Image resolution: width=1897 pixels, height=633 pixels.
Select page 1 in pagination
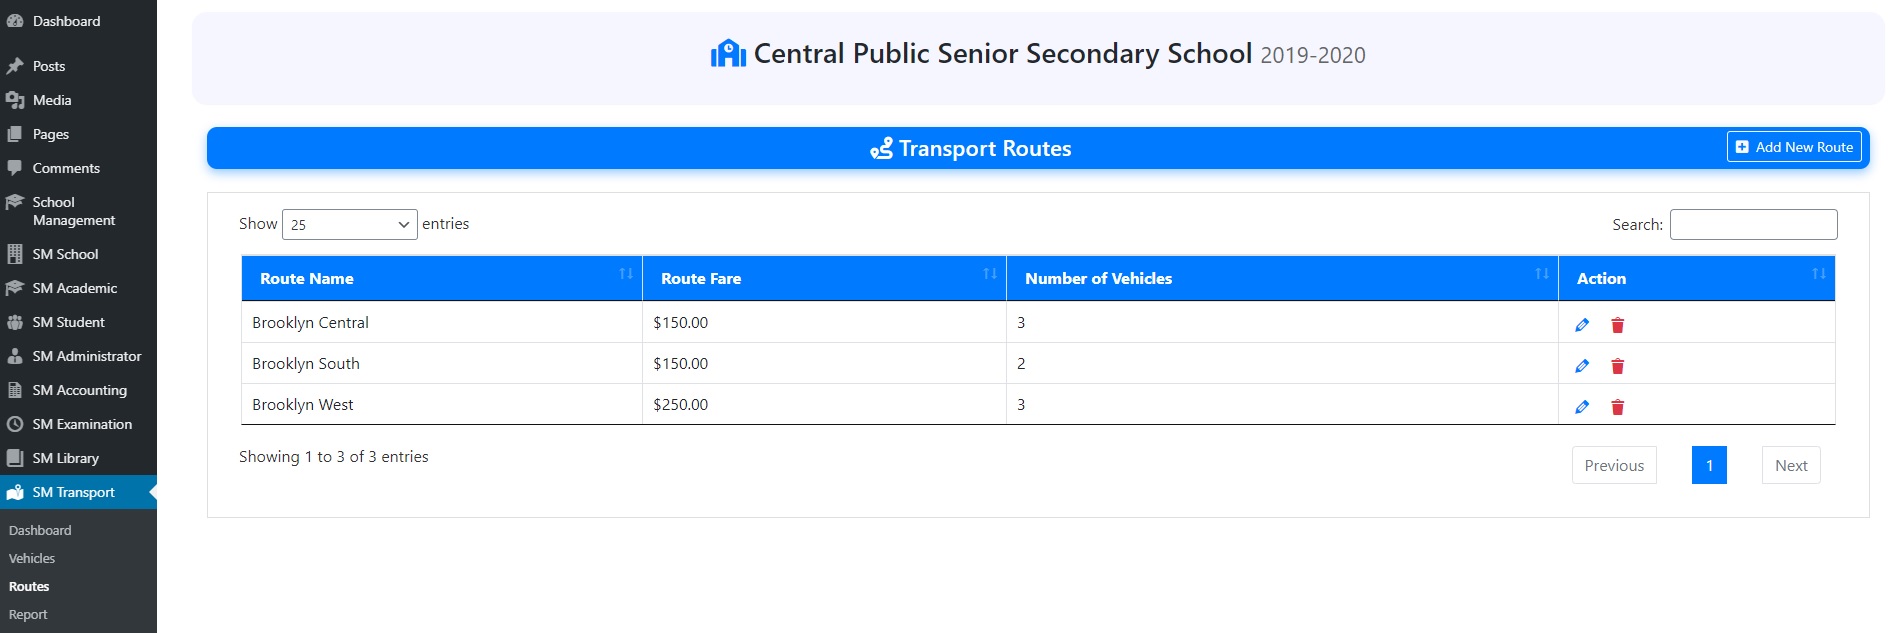pos(1710,465)
